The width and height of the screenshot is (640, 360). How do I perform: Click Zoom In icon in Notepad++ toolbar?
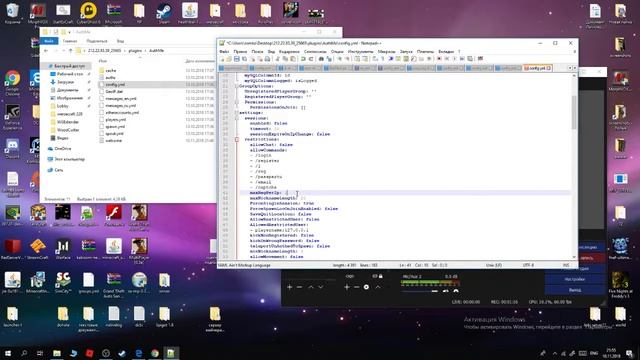[340, 59]
